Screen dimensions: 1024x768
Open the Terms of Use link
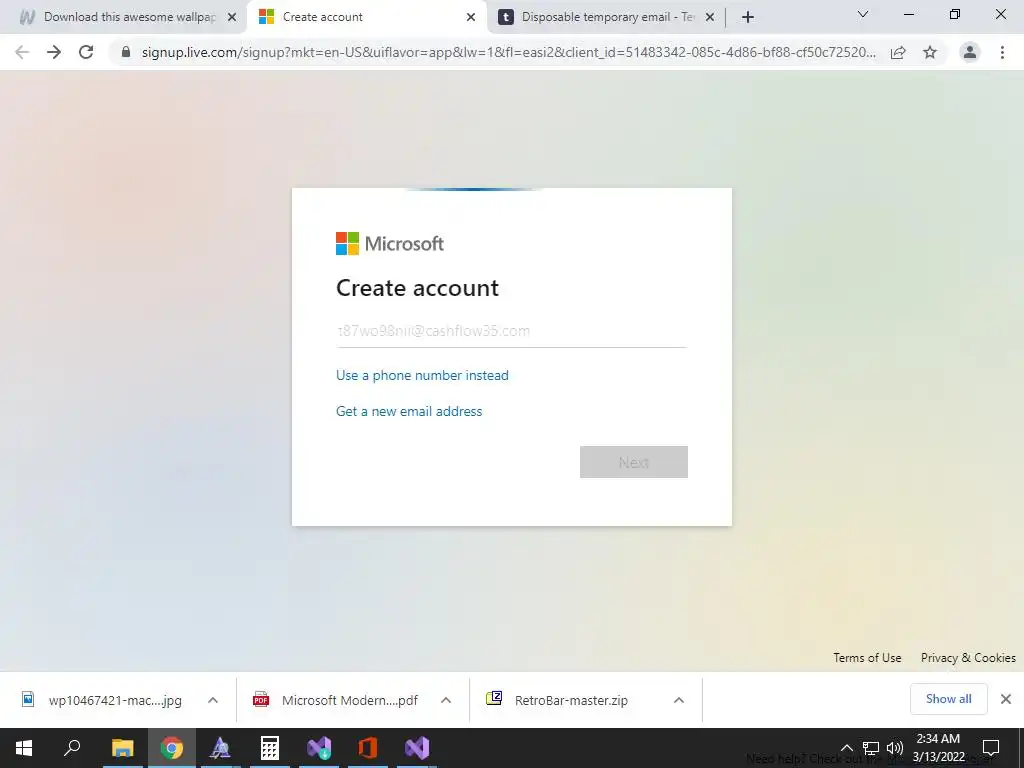click(x=867, y=658)
